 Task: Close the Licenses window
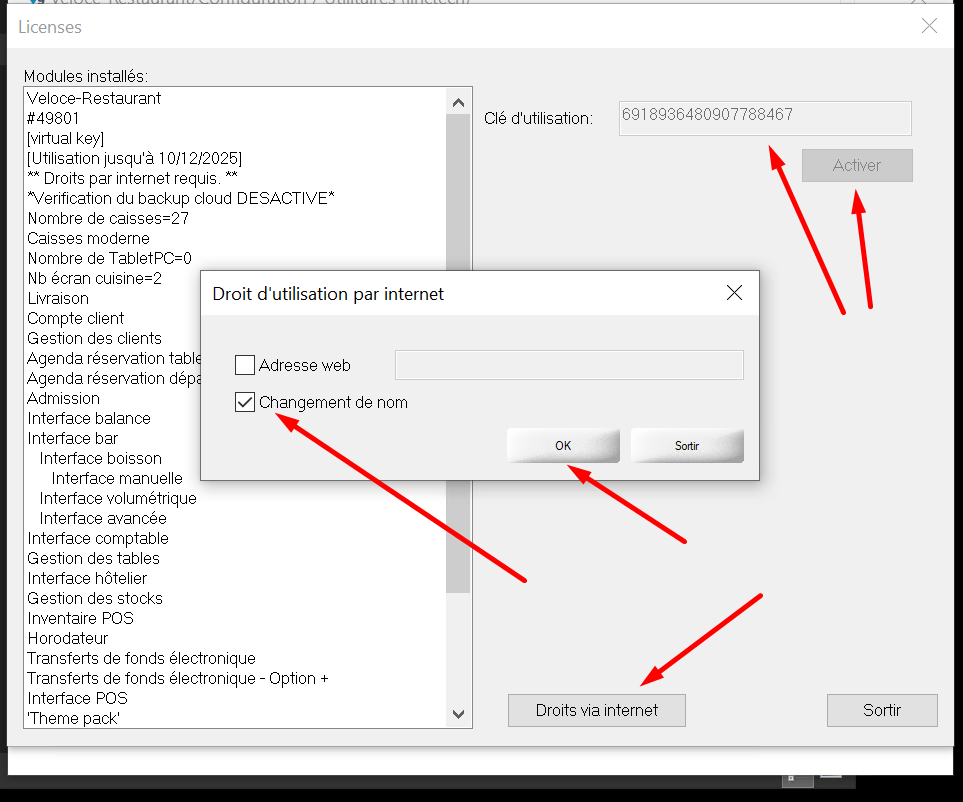tap(929, 26)
